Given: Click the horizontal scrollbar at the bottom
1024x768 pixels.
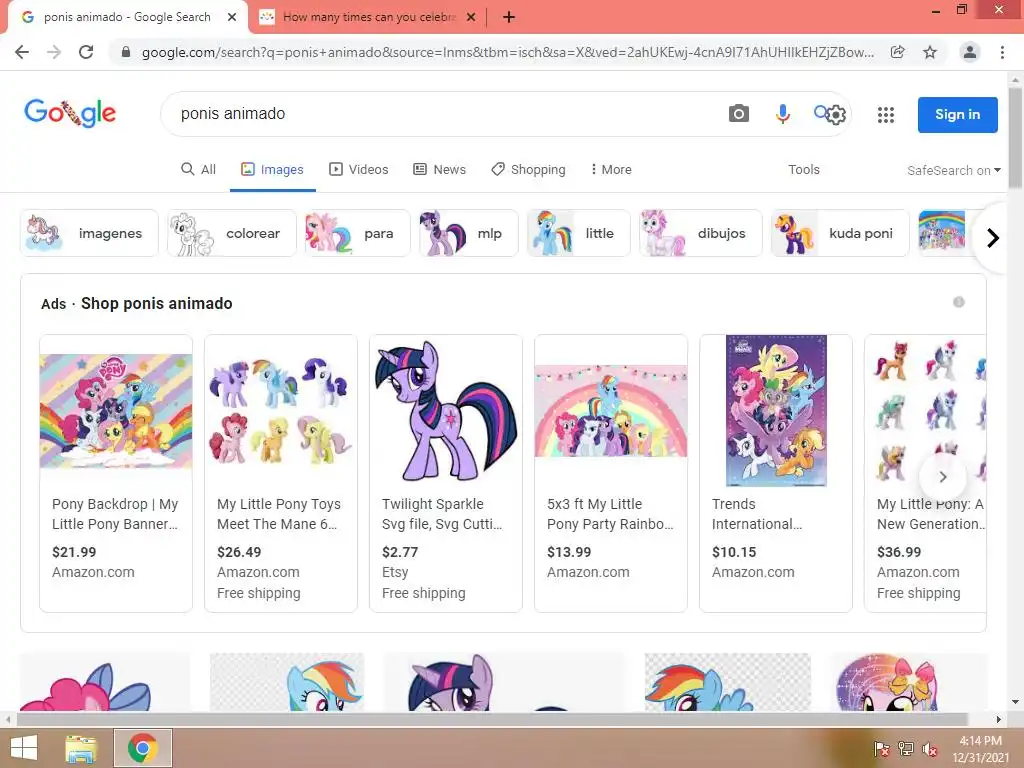Looking at the screenshot, I should pyautogui.click(x=492, y=719).
